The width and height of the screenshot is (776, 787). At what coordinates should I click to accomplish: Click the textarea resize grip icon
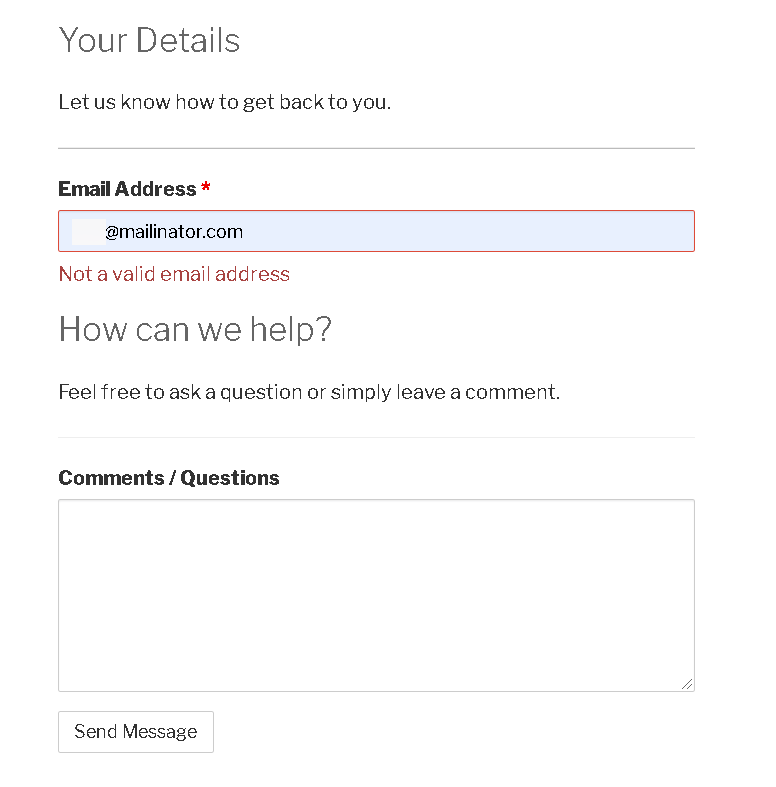[x=687, y=684]
